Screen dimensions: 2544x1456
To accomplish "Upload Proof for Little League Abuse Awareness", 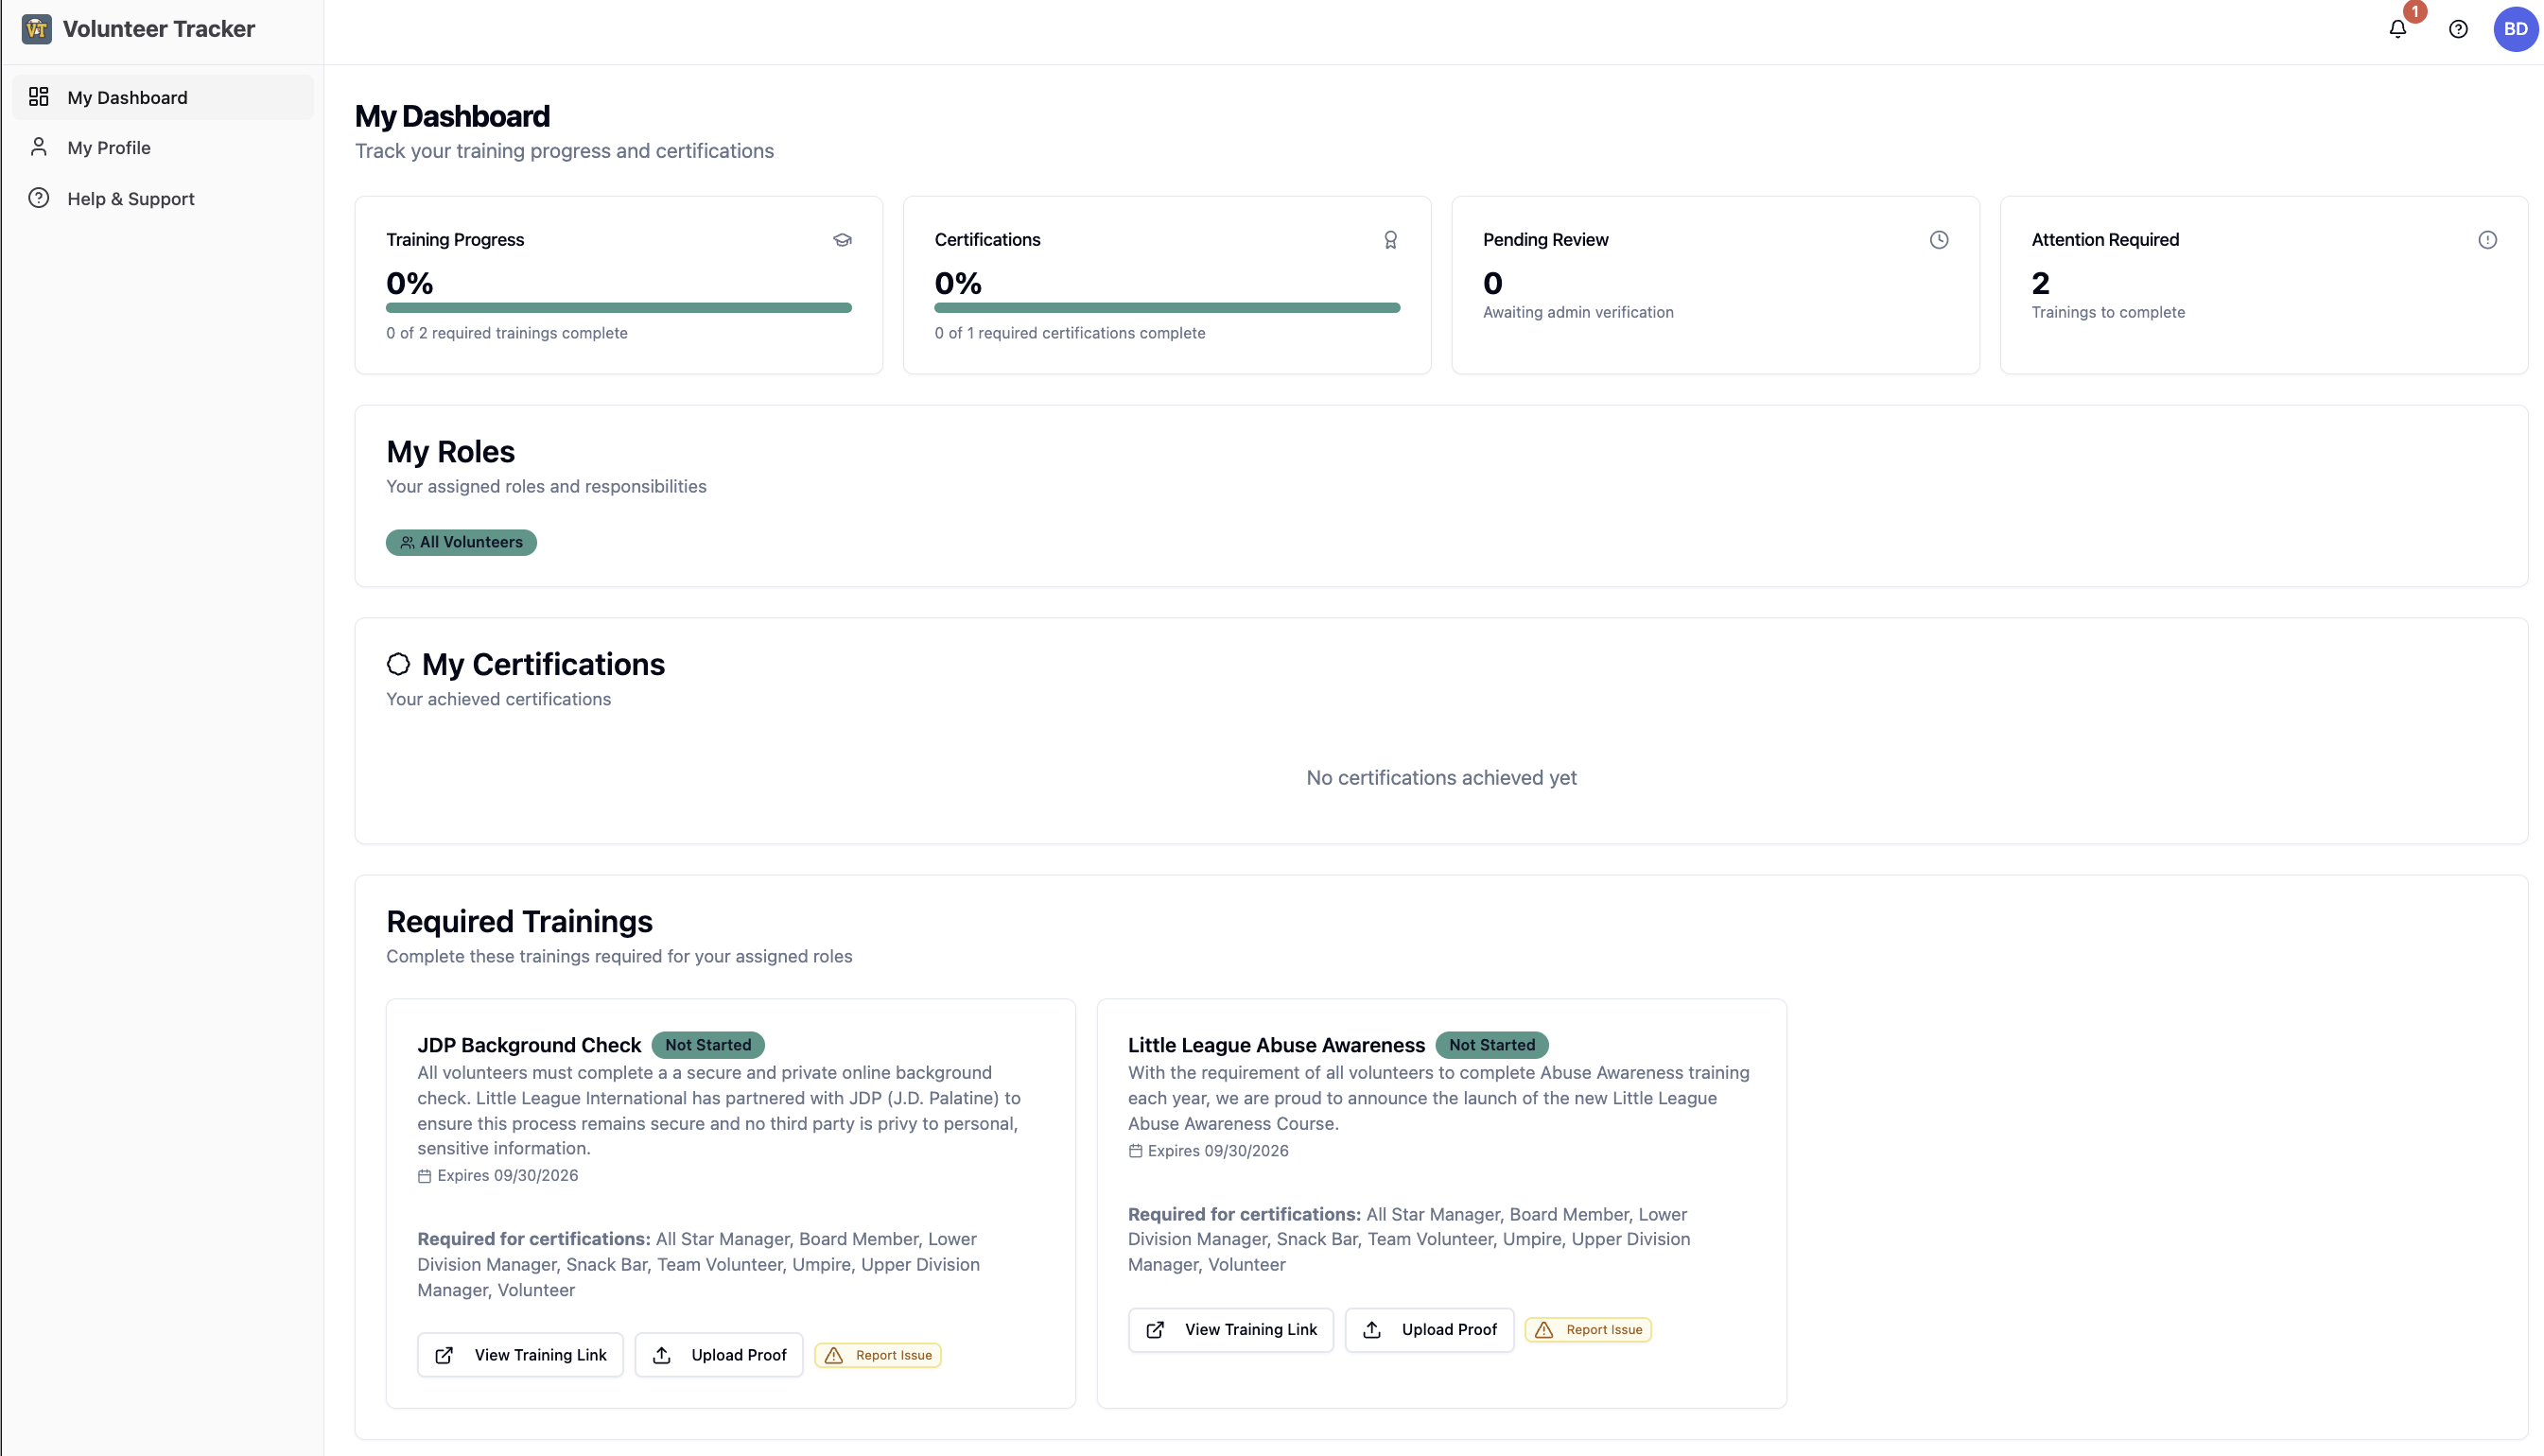I will (x=1429, y=1330).
